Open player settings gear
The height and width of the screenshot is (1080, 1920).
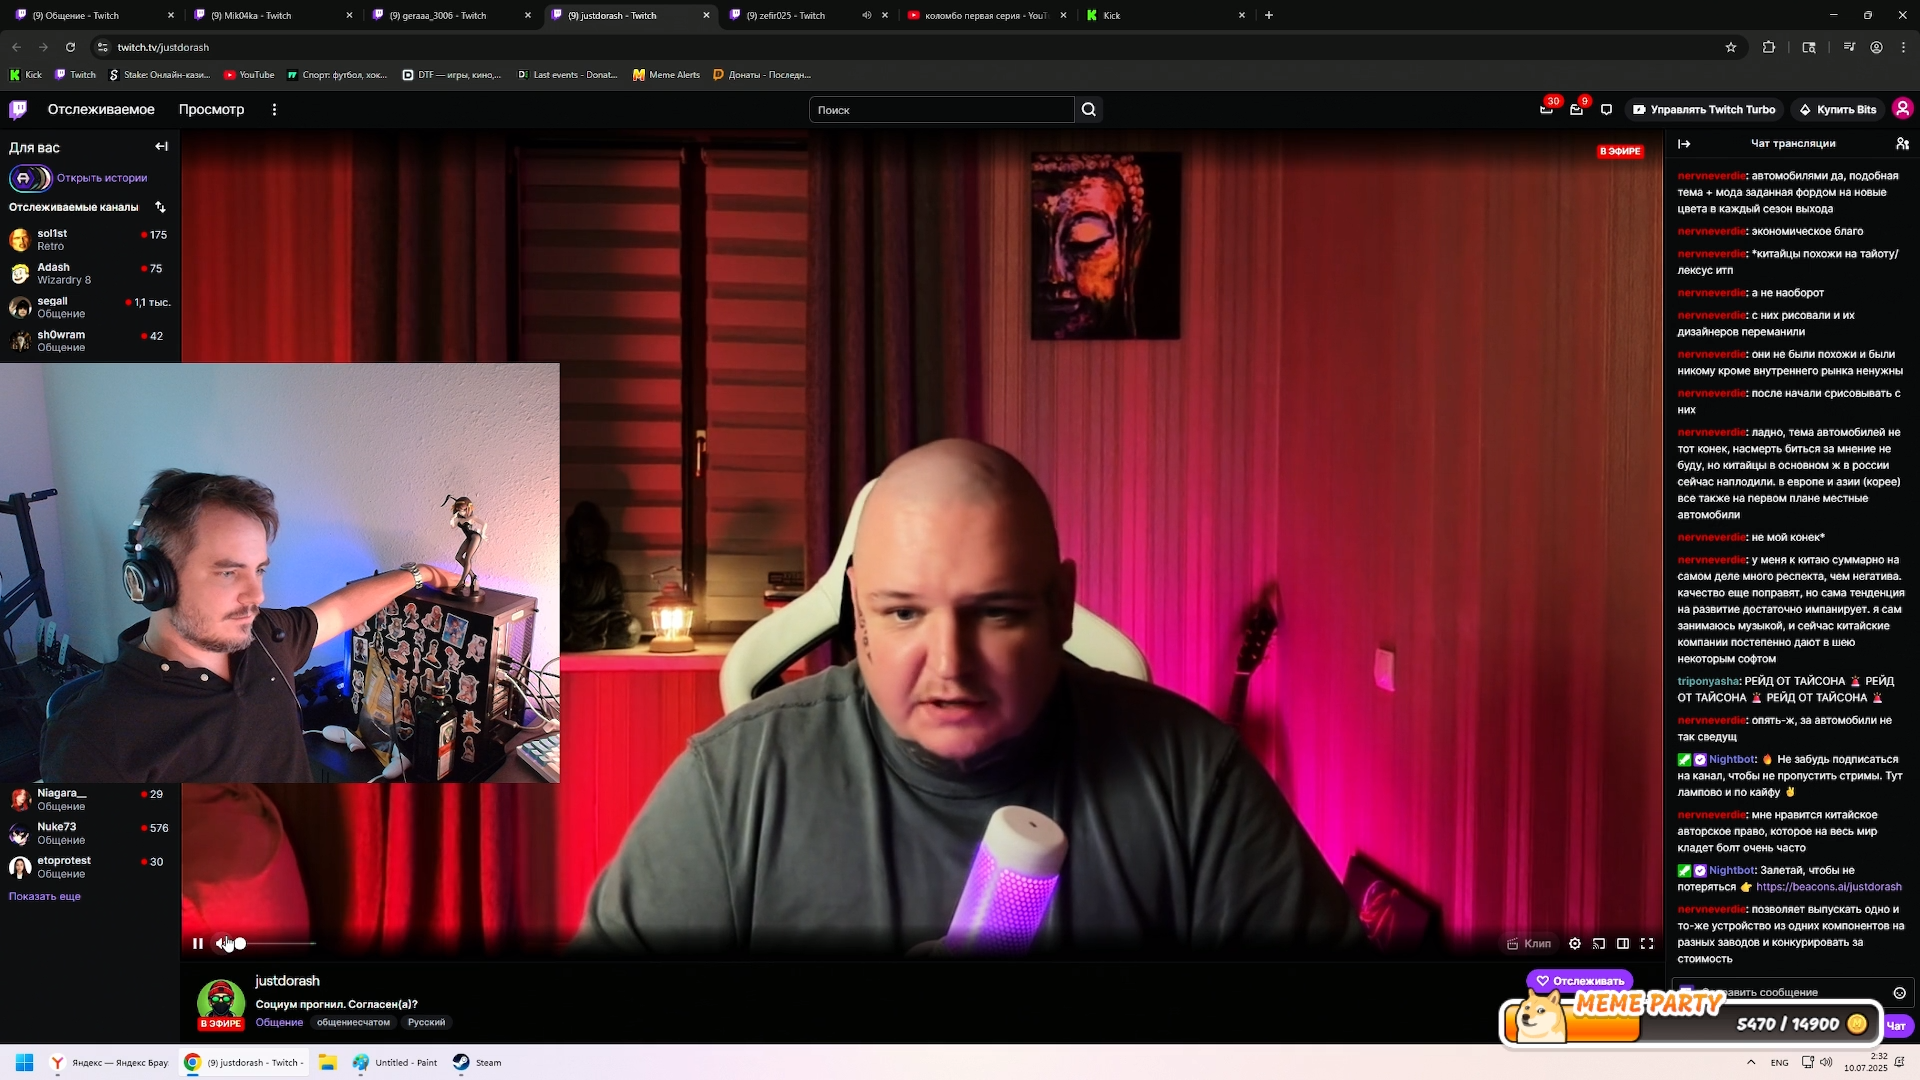[x=1575, y=943]
